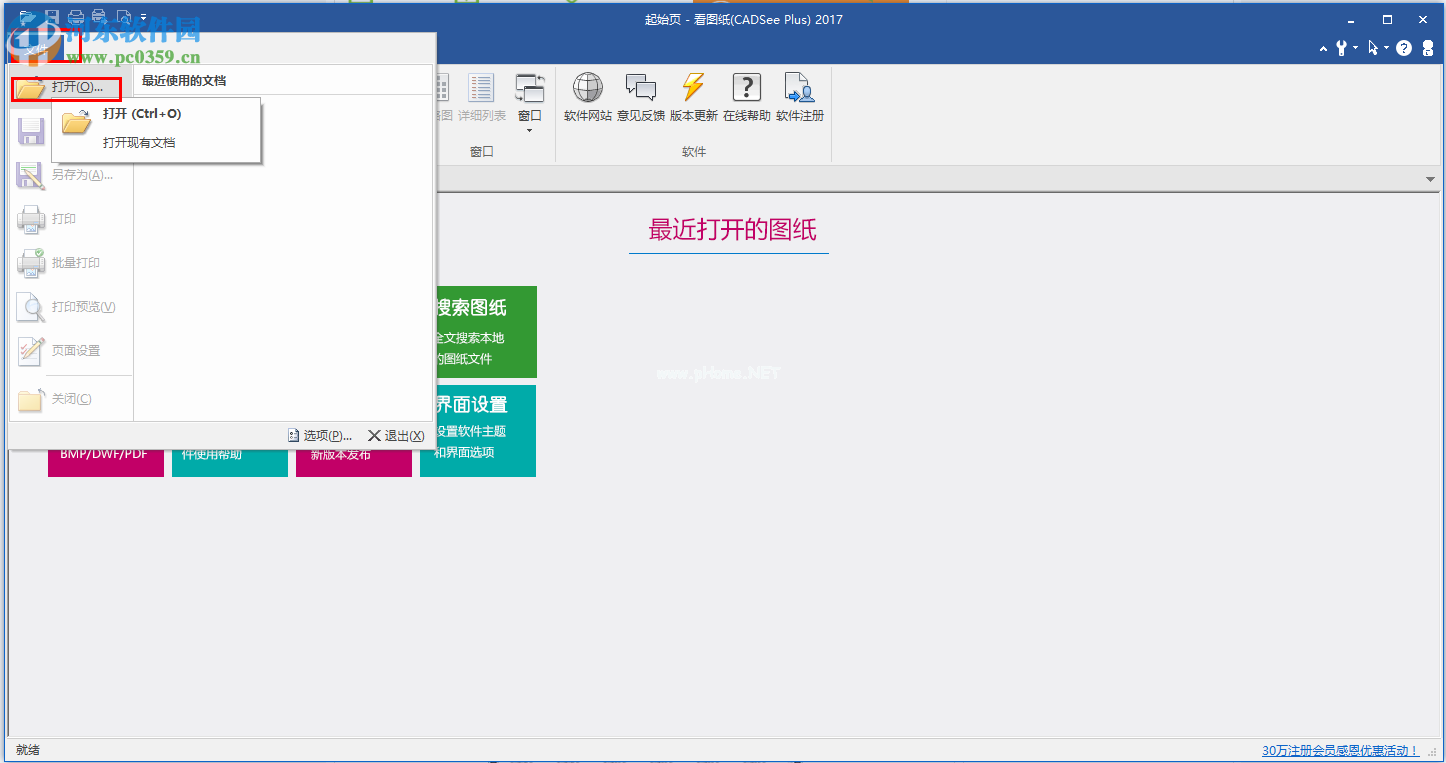
Task: Click quick access save icon in title bar
Action: (52, 17)
